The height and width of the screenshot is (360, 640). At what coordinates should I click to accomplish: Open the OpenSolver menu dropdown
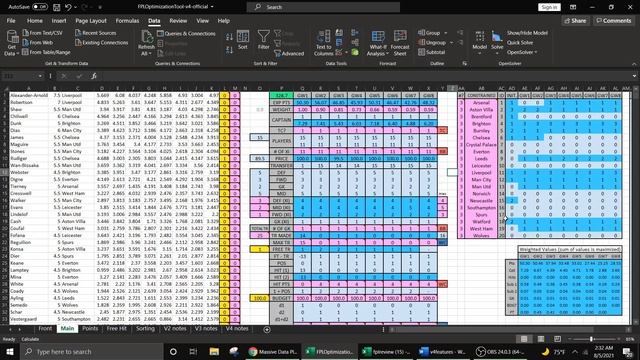[x=522, y=52]
